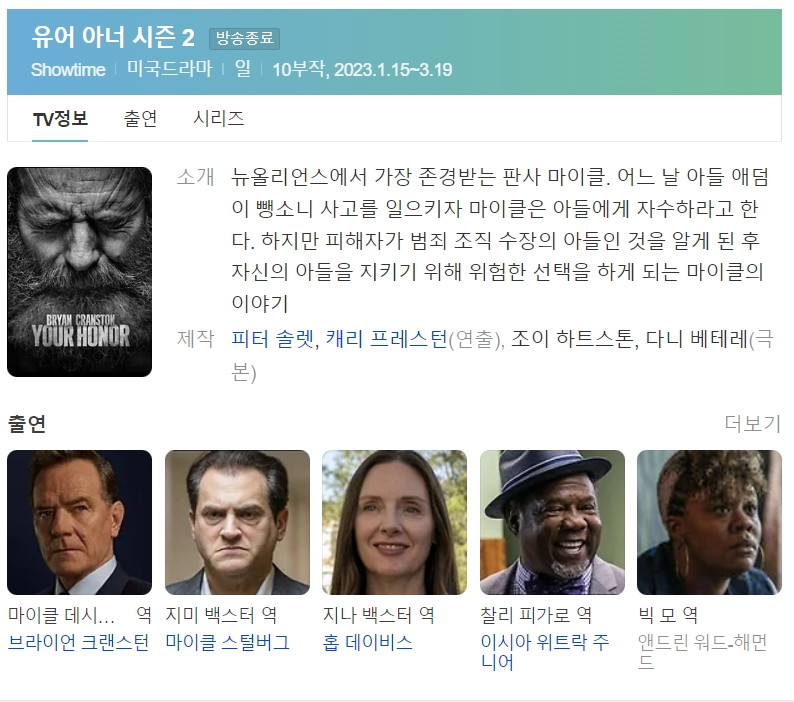This screenshot has width=794, height=702.
Task: Expand cast list with 더보기
Action: [x=752, y=423]
